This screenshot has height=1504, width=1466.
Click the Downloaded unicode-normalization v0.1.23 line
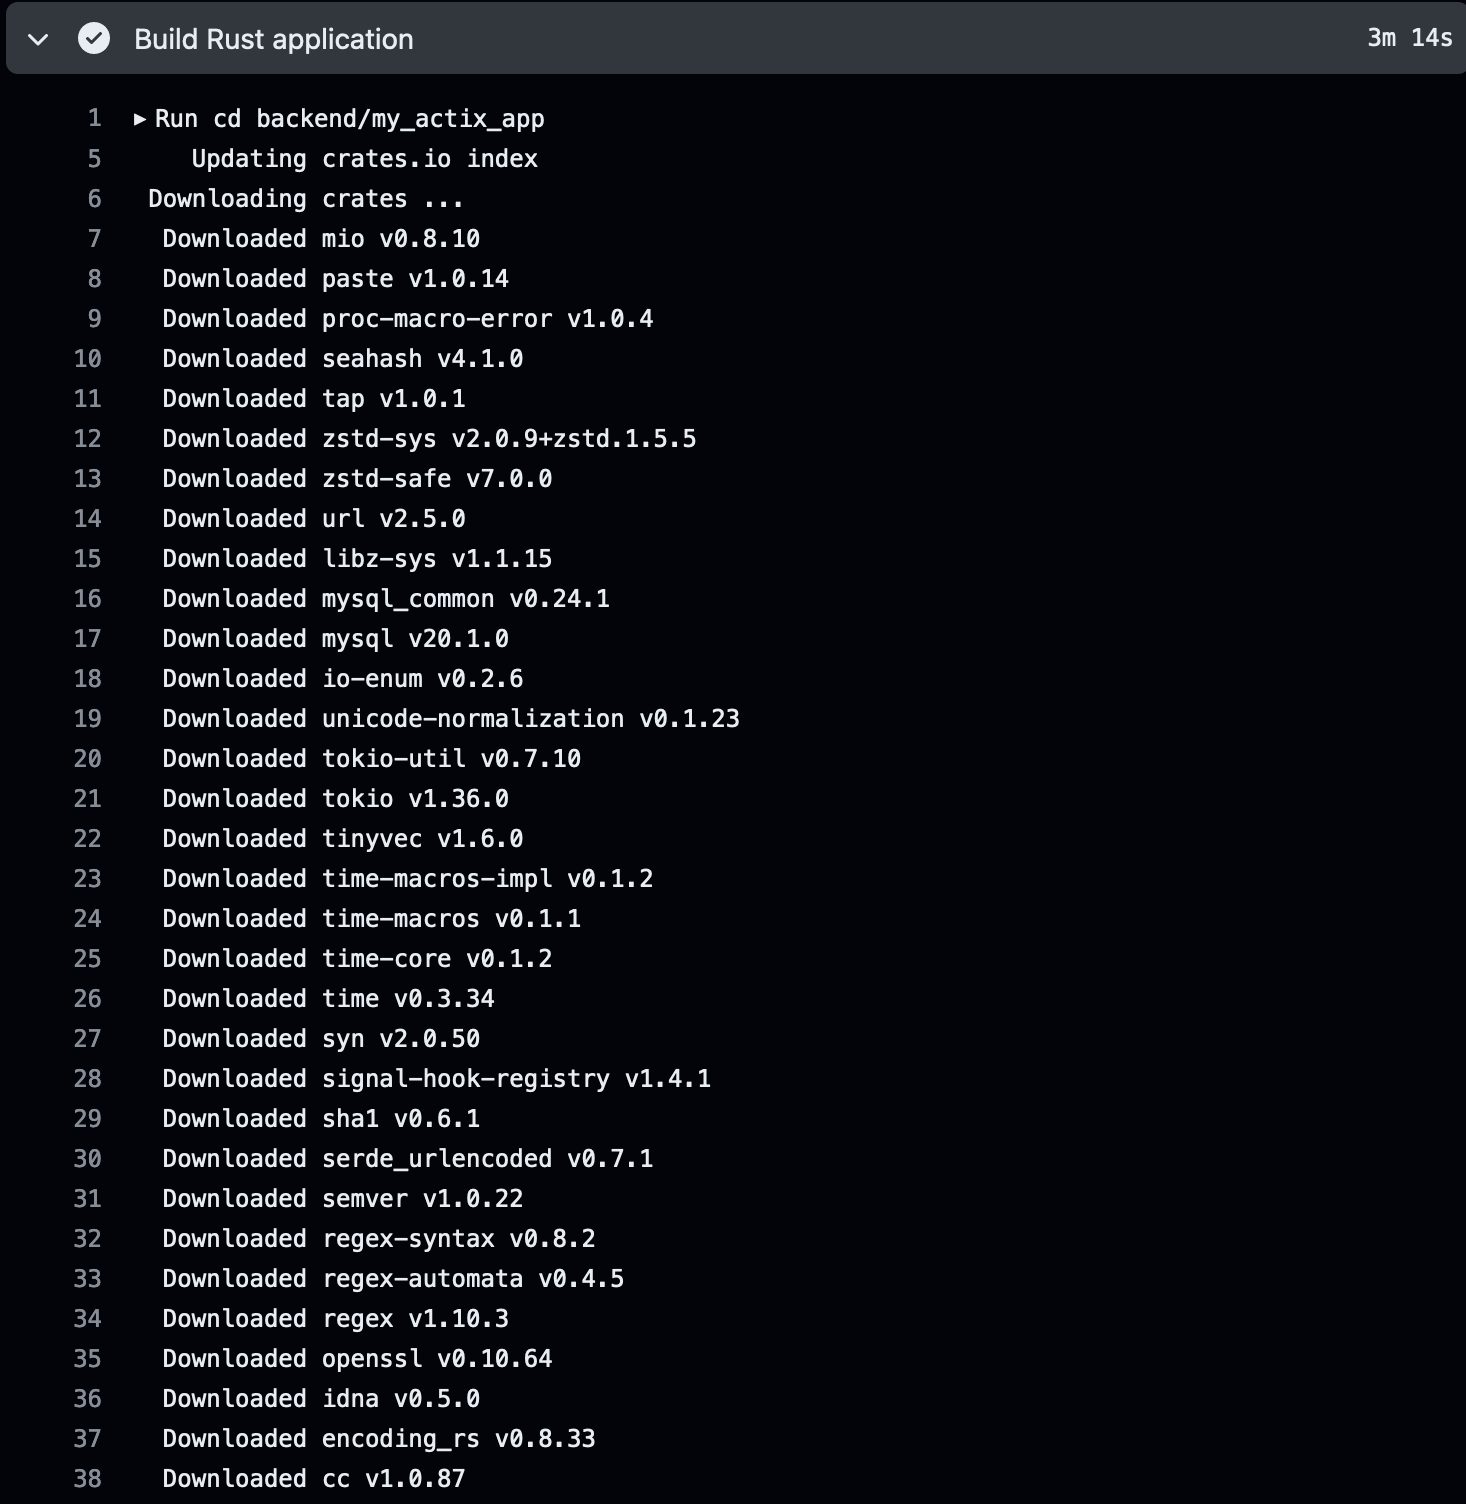(x=450, y=719)
